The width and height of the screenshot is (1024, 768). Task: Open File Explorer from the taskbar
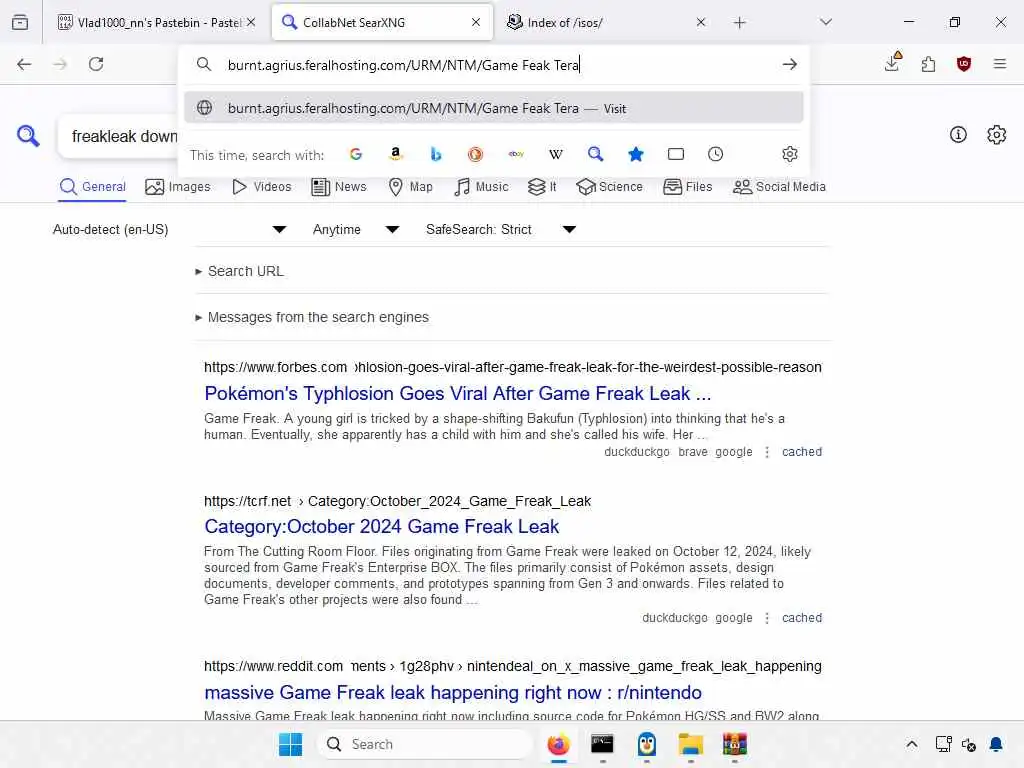pos(690,744)
